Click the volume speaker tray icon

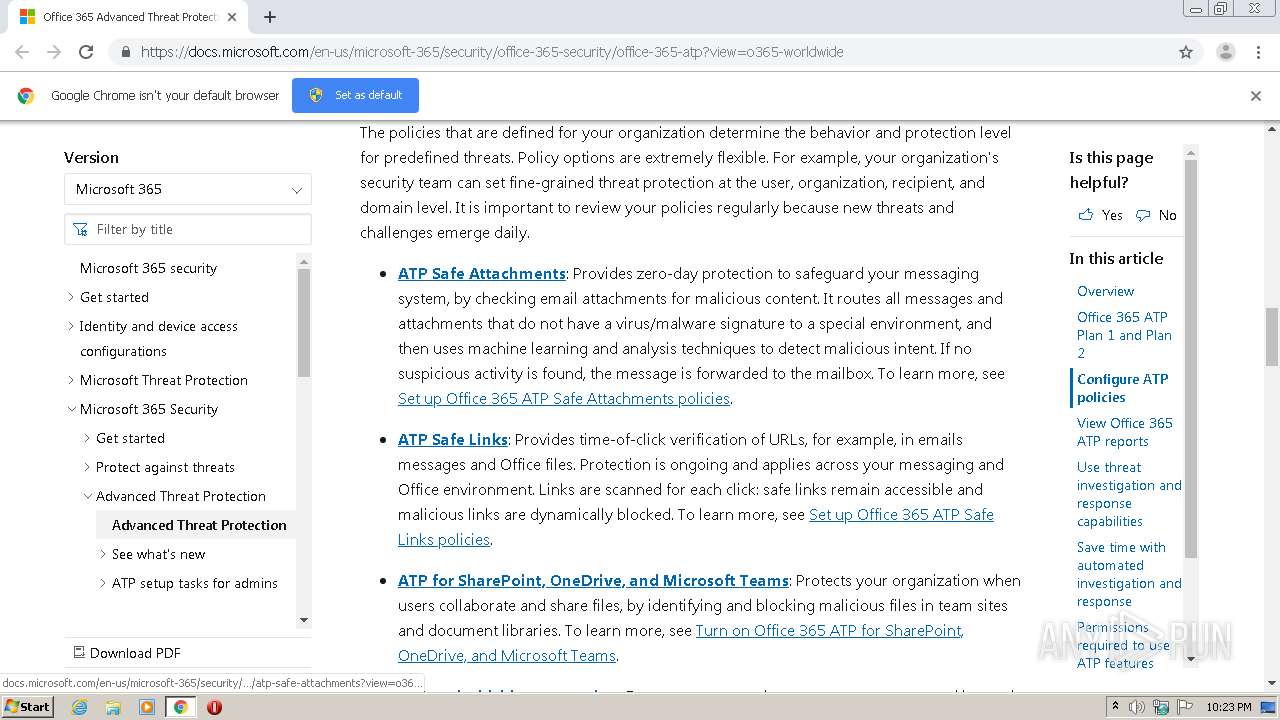1138,707
